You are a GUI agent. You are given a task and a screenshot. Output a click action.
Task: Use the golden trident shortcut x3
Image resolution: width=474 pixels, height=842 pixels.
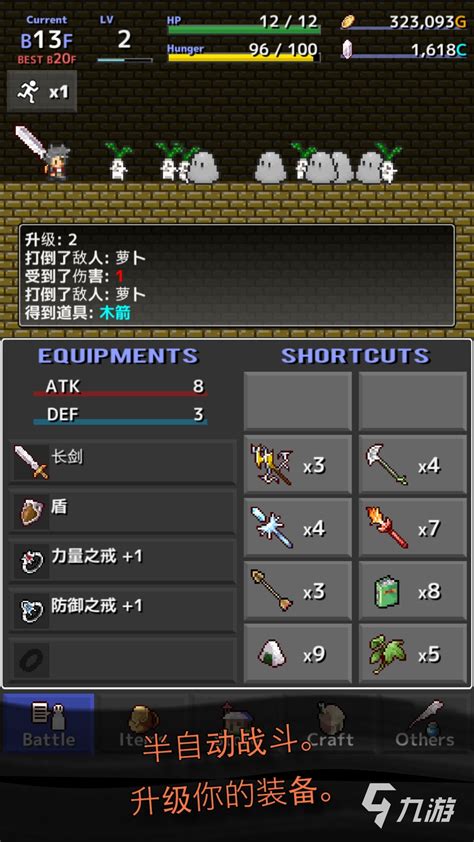tap(298, 464)
